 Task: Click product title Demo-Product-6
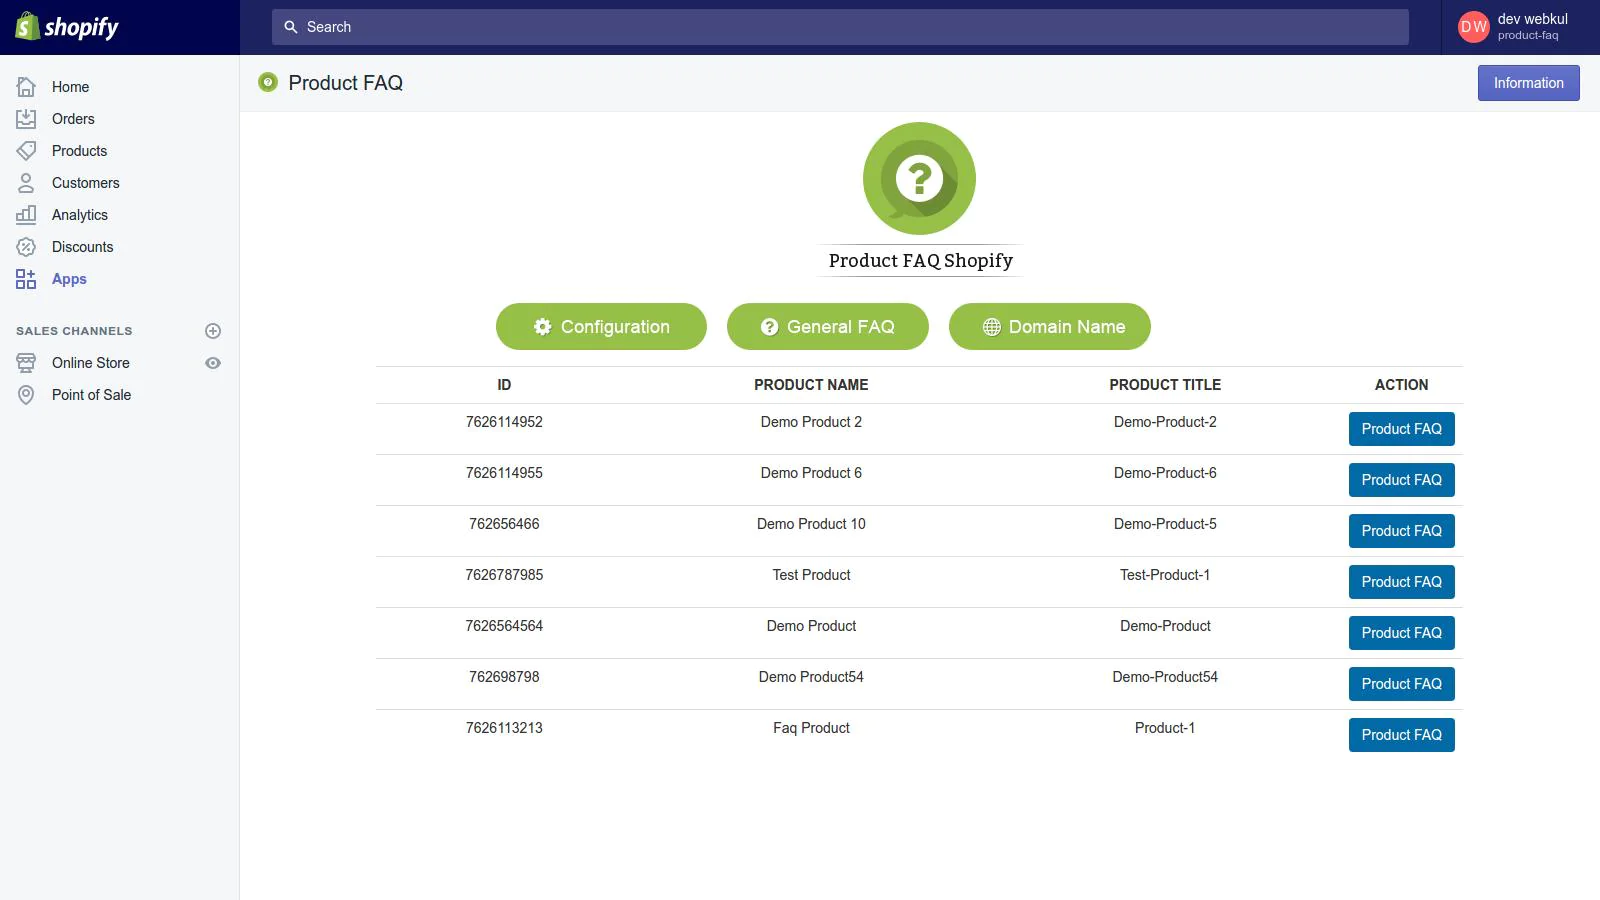click(x=1165, y=473)
